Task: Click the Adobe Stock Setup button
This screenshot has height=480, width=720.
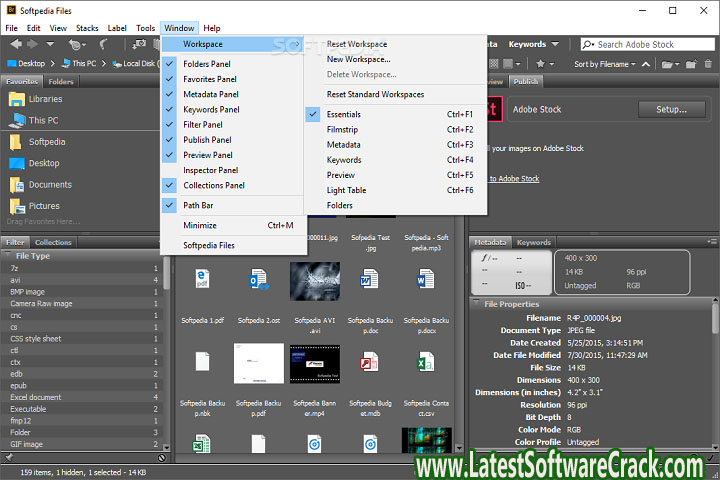Action: click(665, 109)
